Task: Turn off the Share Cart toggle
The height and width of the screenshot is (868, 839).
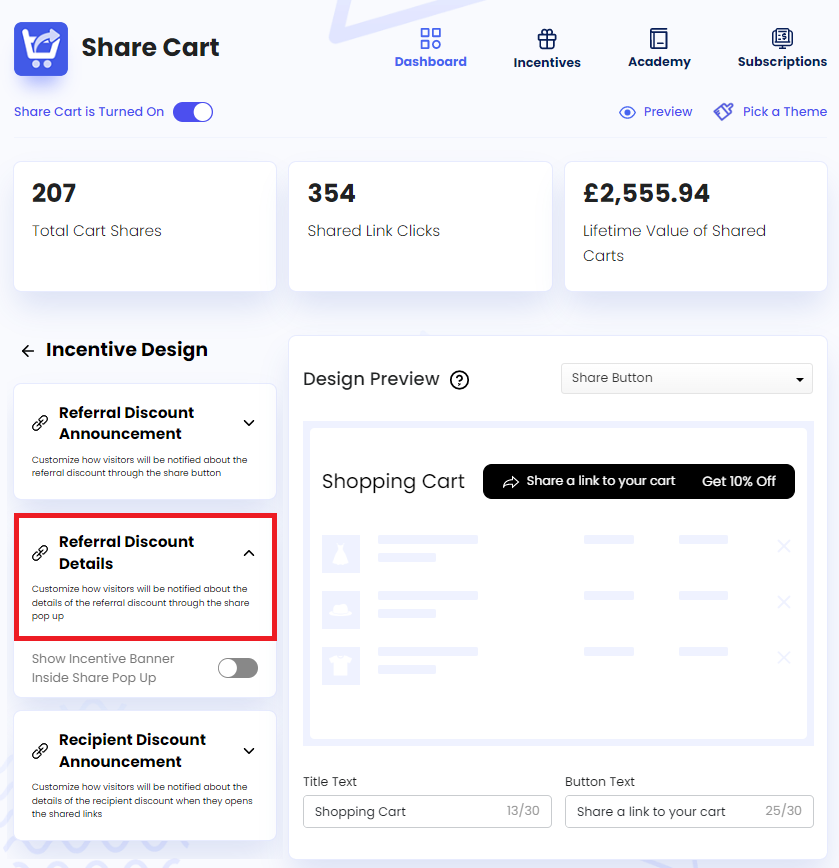Action: (x=193, y=112)
